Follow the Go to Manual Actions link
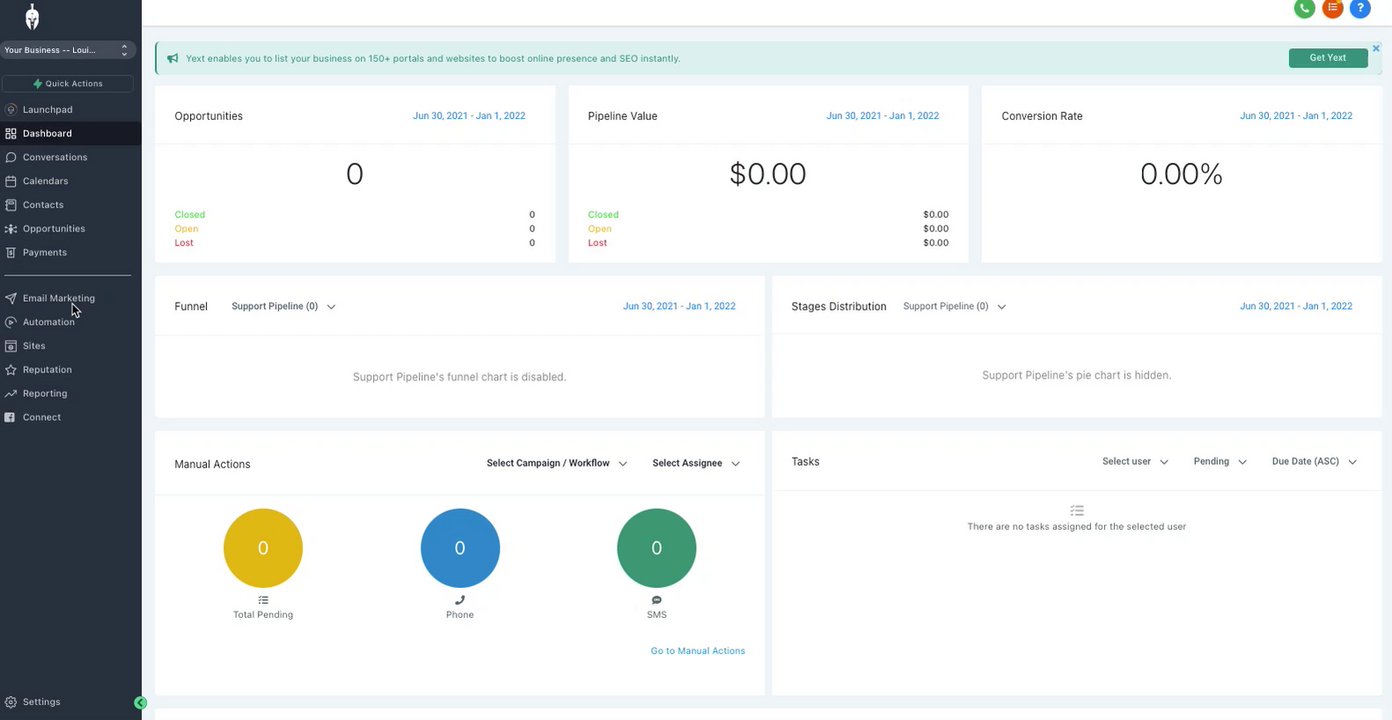This screenshot has width=1392, height=720. [x=698, y=651]
